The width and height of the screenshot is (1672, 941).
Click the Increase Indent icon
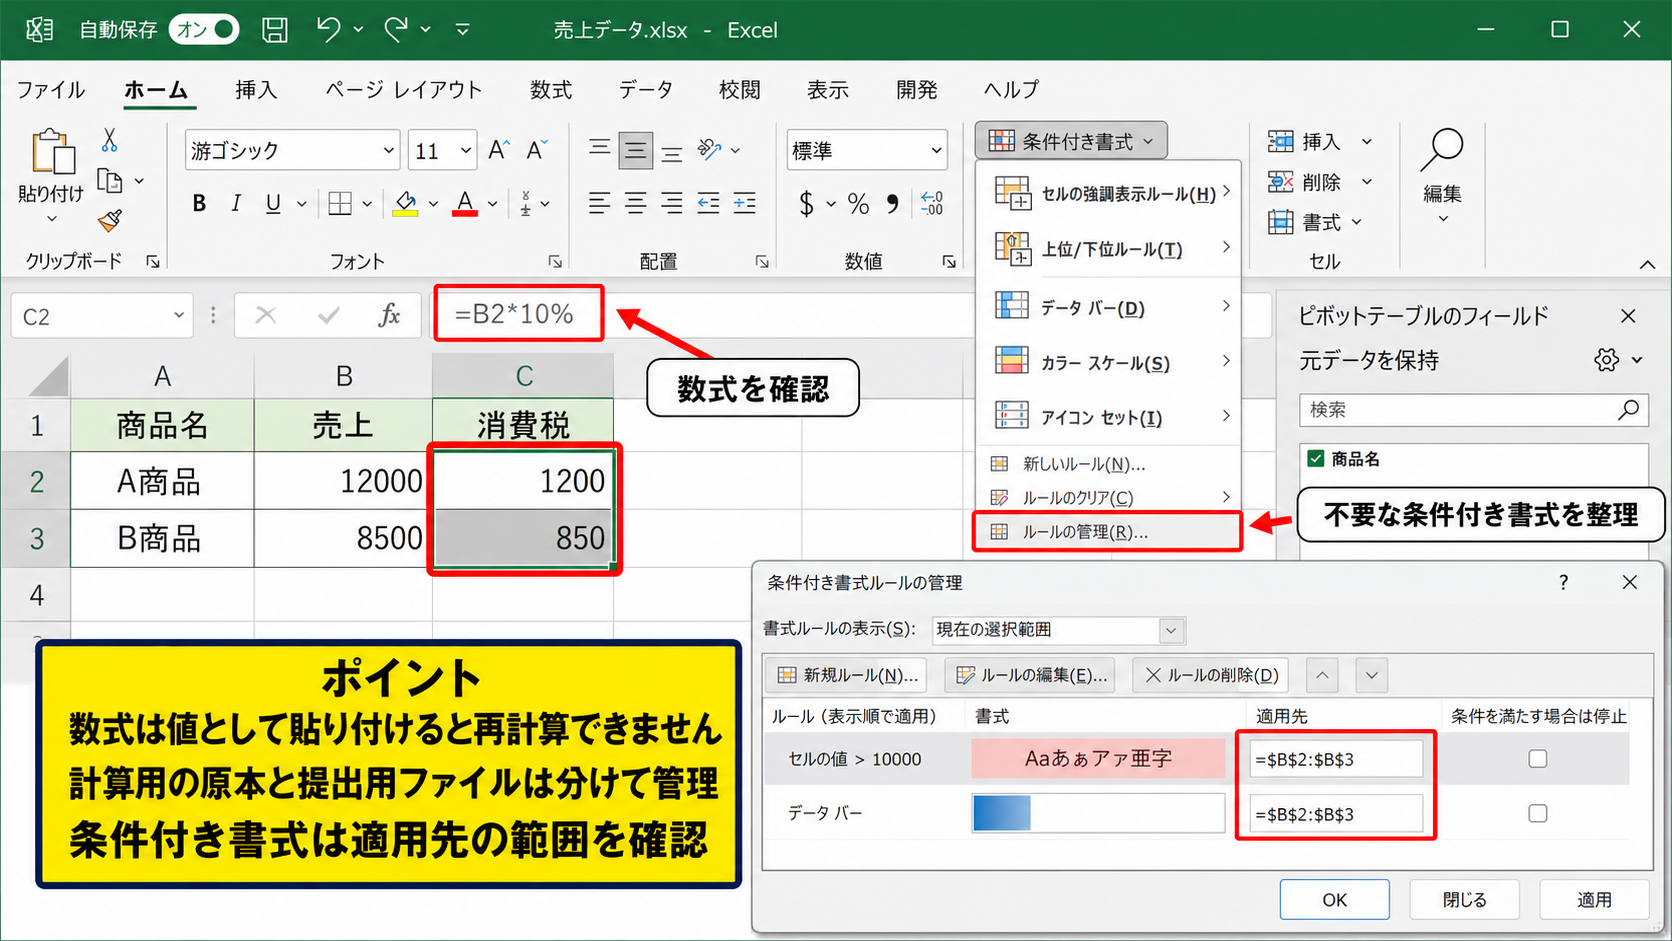pyautogui.click(x=745, y=204)
